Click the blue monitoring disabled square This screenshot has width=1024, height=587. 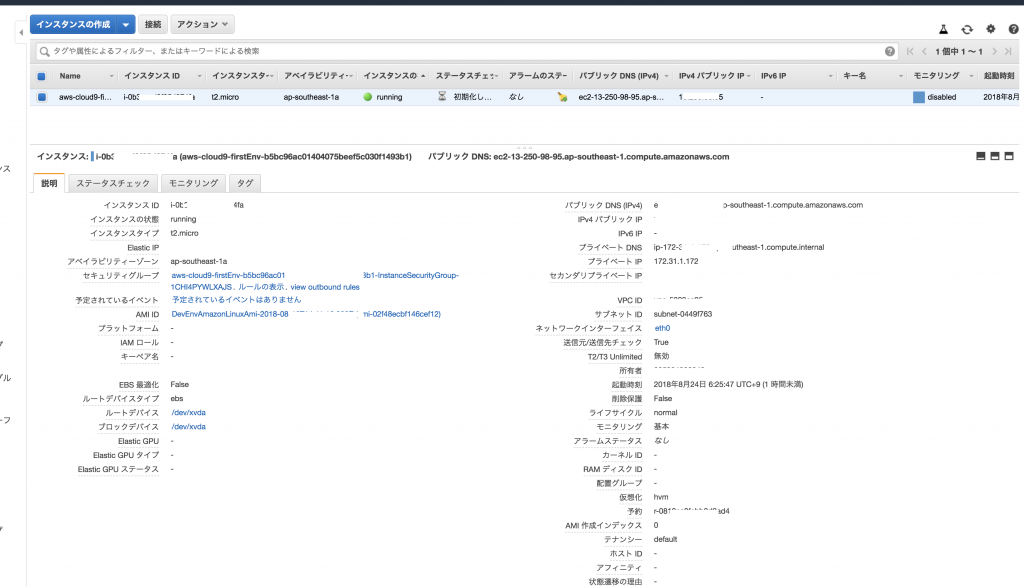(919, 97)
